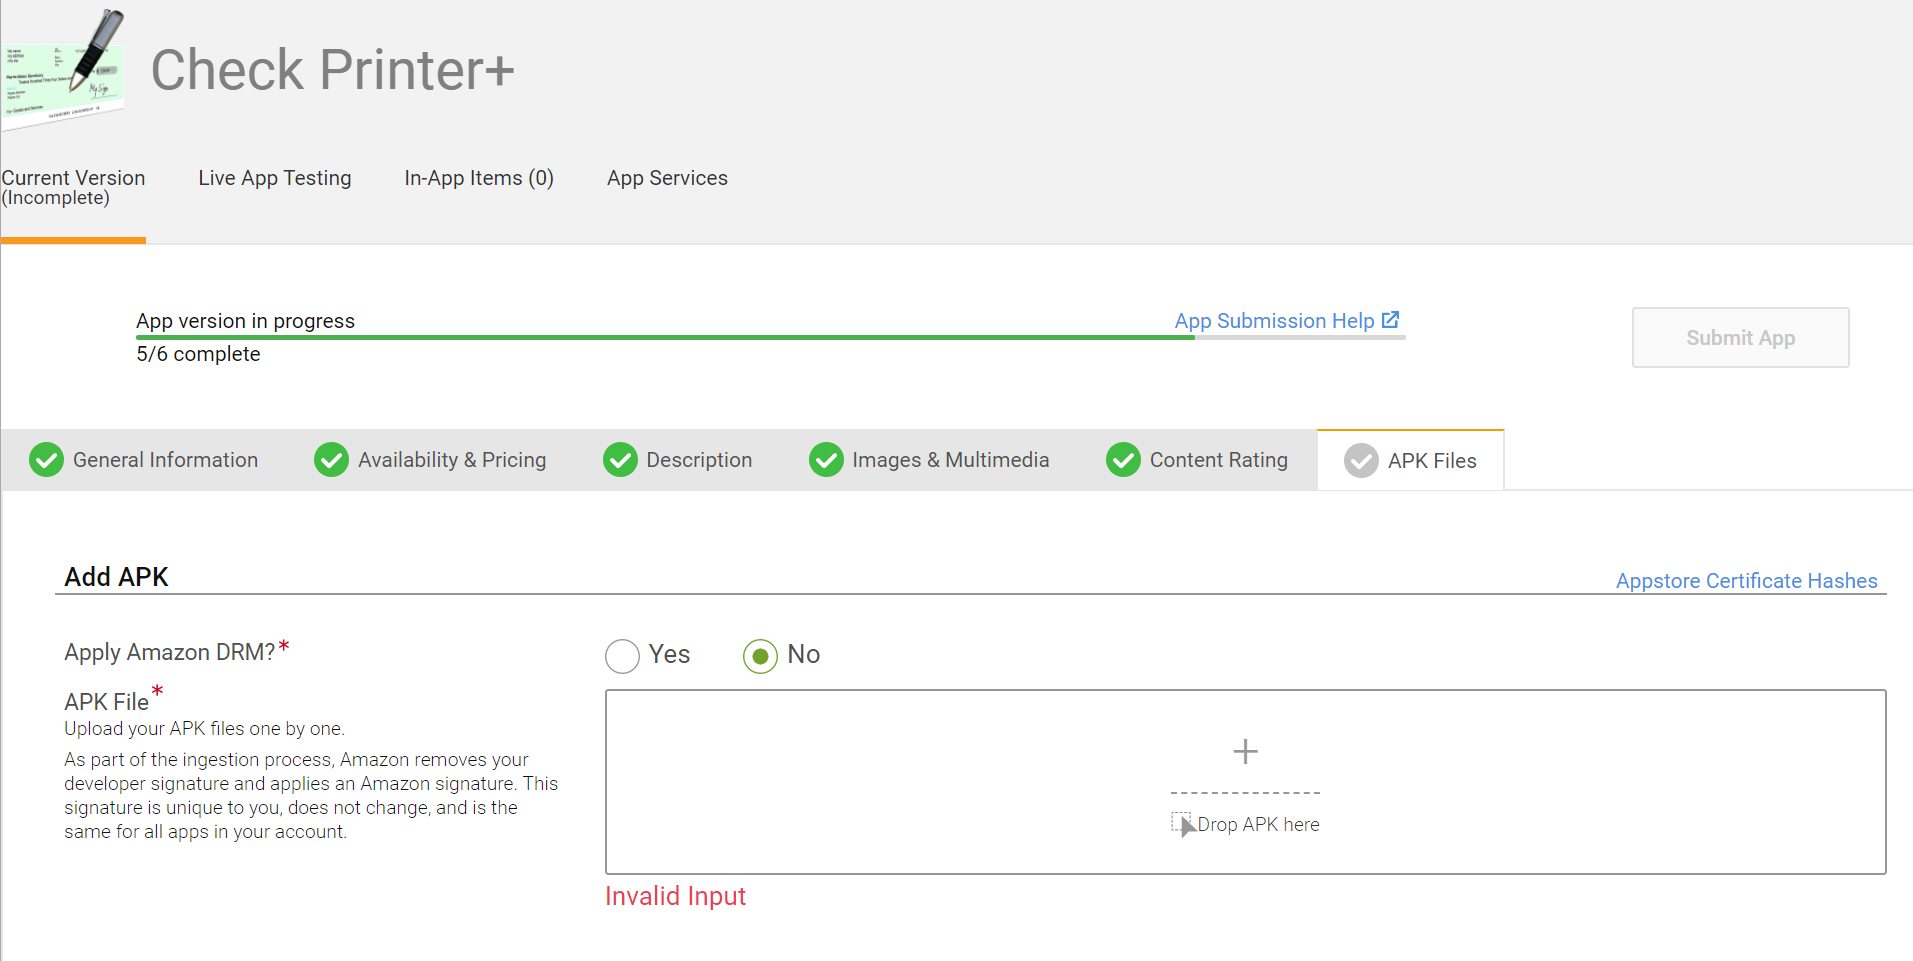Select Yes for Apply Amazon DRM
Screen dimensions: 1913x961
622,656
